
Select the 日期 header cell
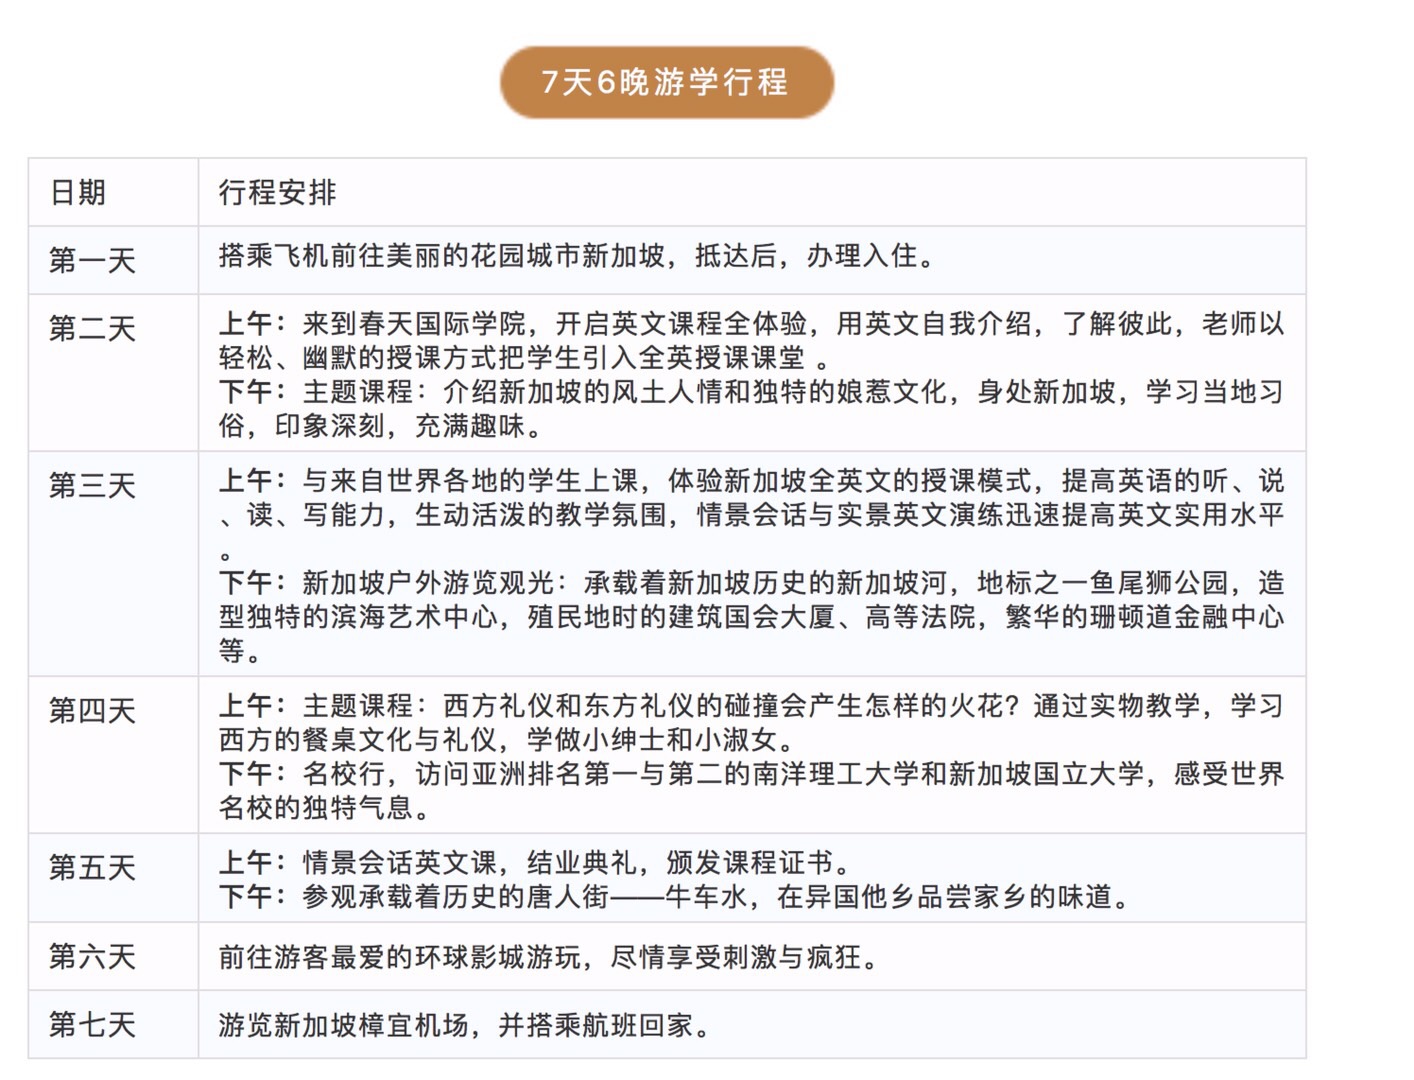(78, 192)
